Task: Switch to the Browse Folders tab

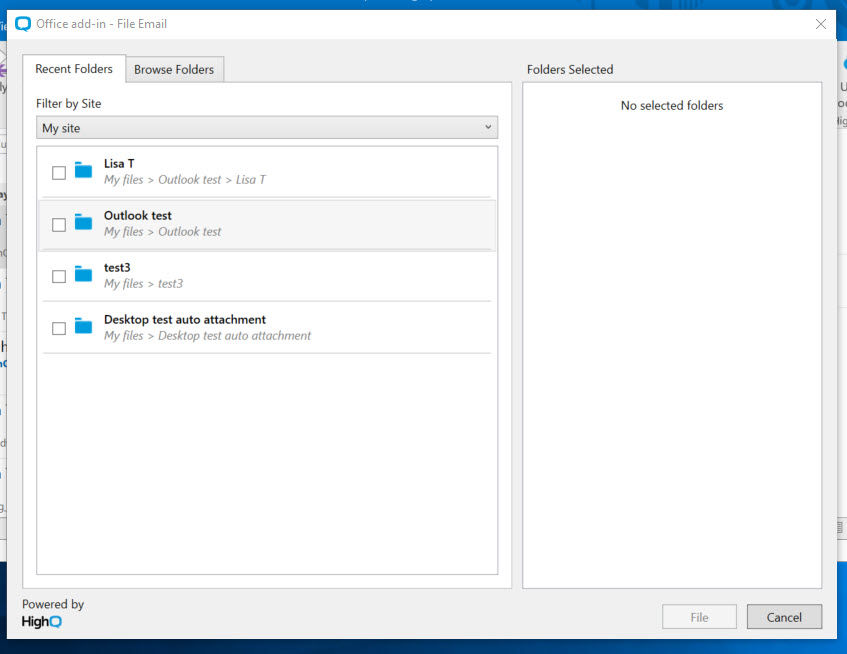Action: (174, 70)
